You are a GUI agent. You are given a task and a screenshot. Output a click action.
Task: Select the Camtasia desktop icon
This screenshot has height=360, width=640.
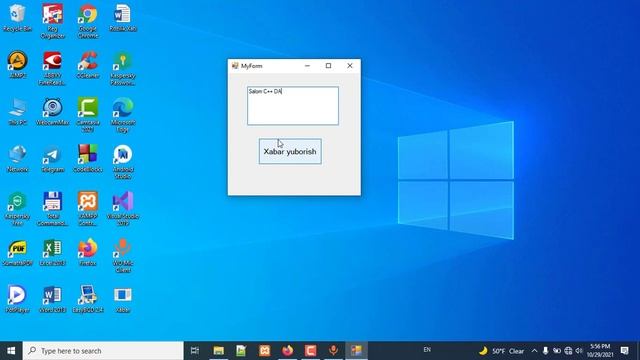(88, 115)
